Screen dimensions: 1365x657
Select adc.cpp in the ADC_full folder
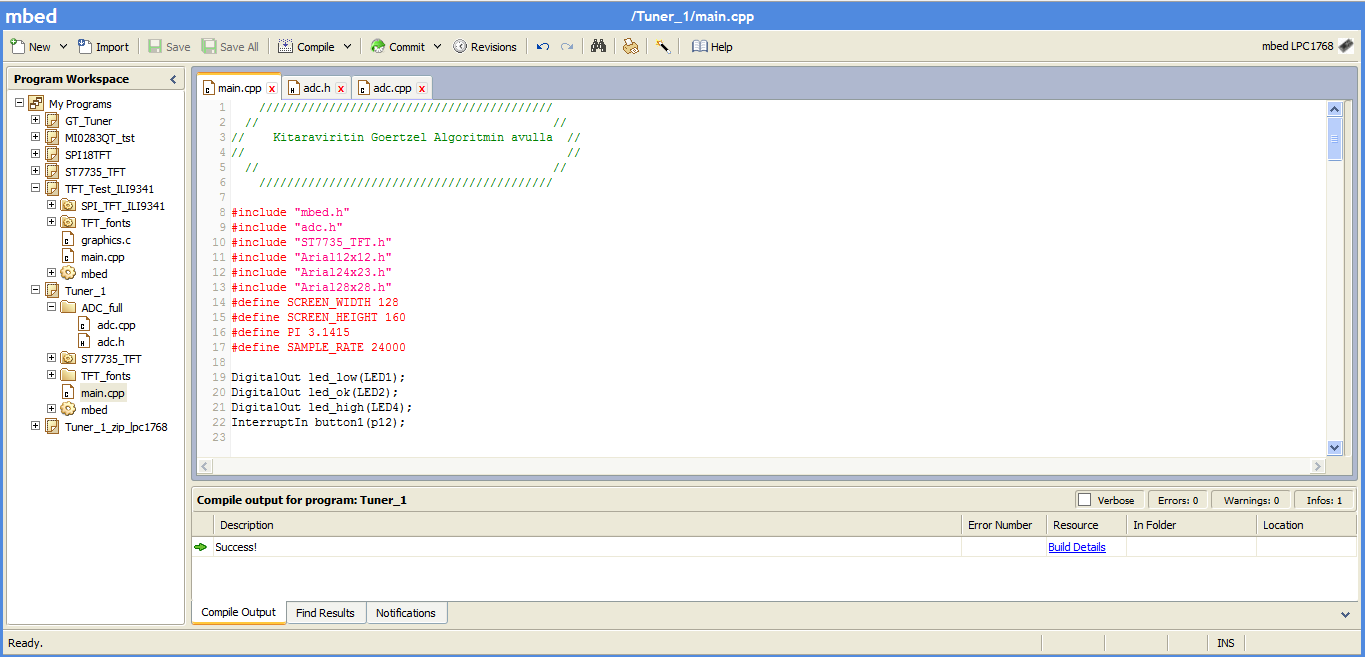click(115, 325)
